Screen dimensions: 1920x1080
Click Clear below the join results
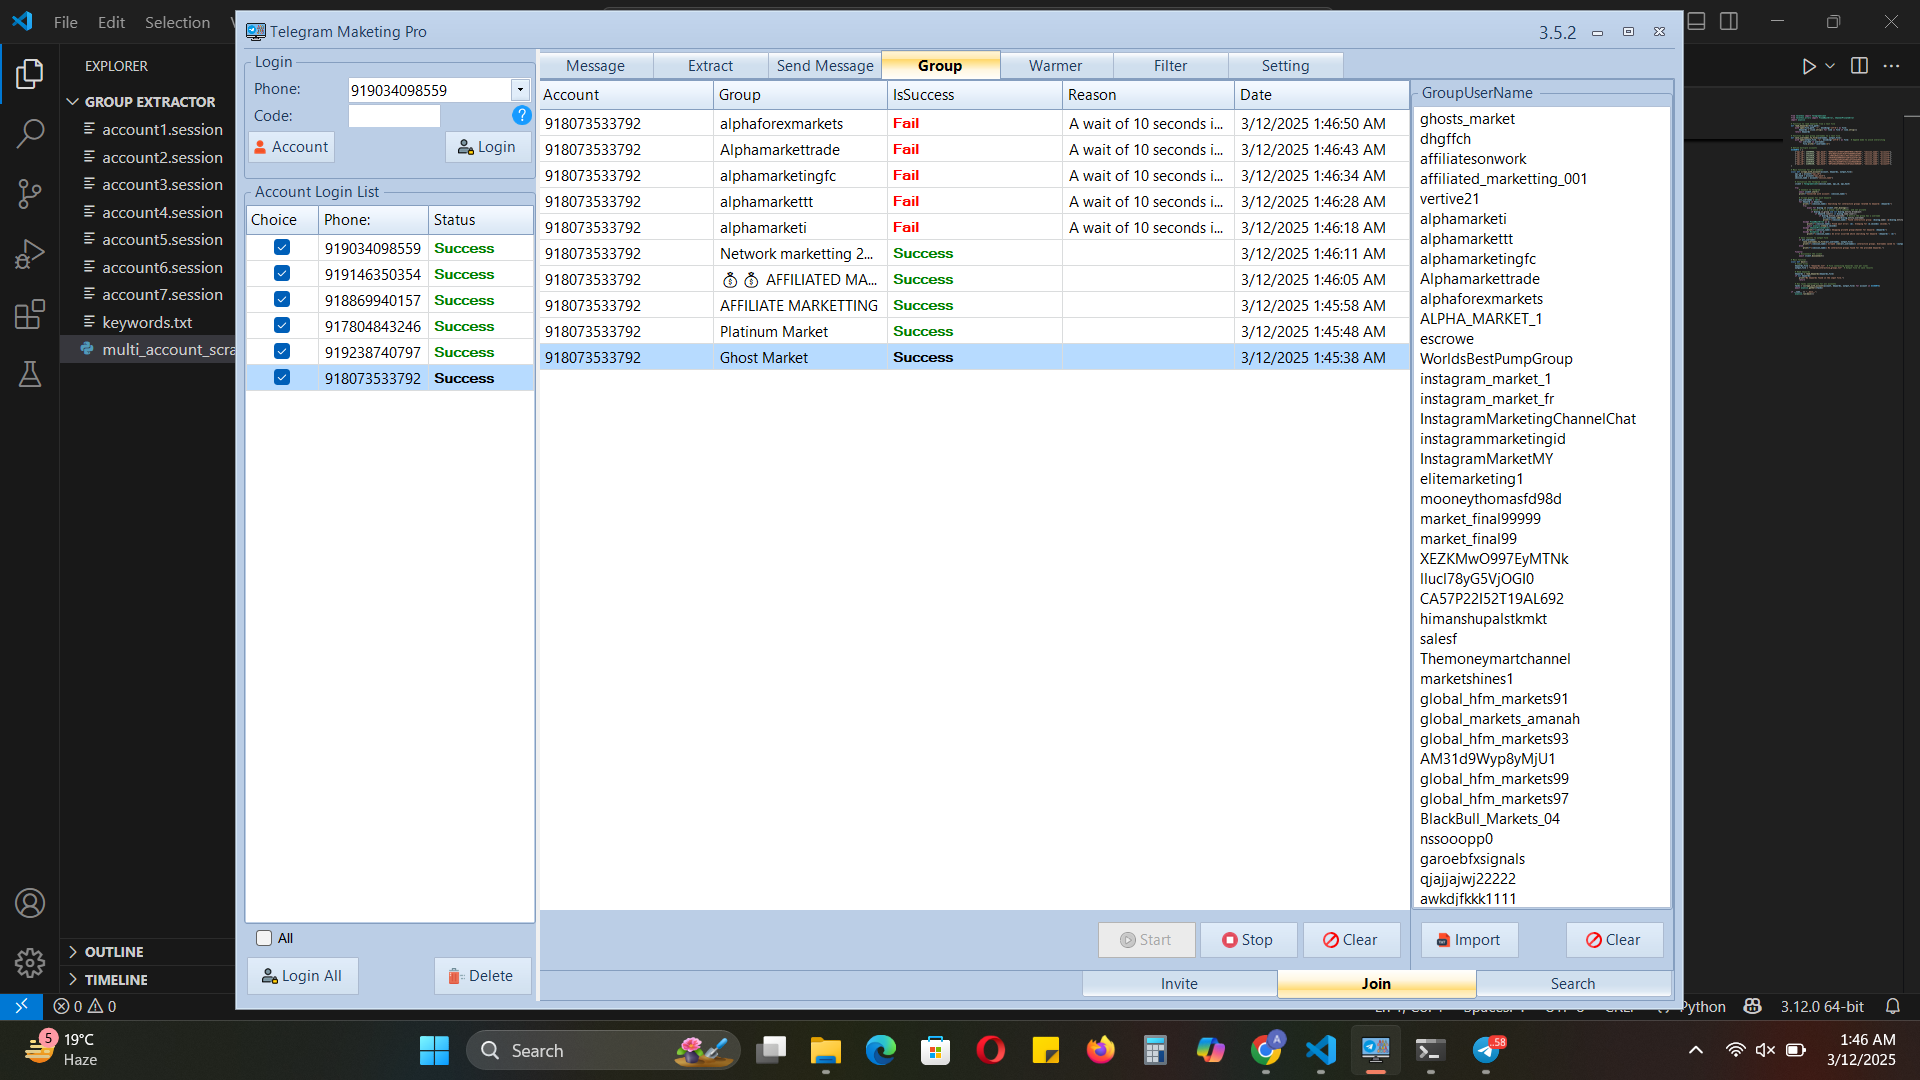point(1350,940)
